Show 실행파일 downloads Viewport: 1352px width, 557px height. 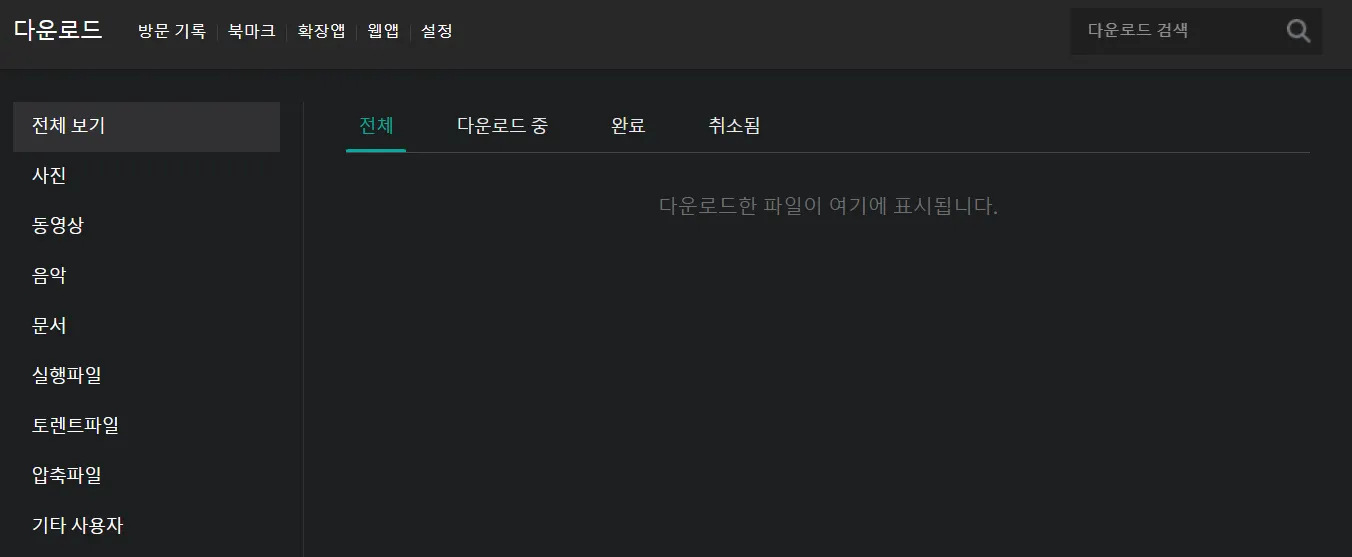point(146,376)
